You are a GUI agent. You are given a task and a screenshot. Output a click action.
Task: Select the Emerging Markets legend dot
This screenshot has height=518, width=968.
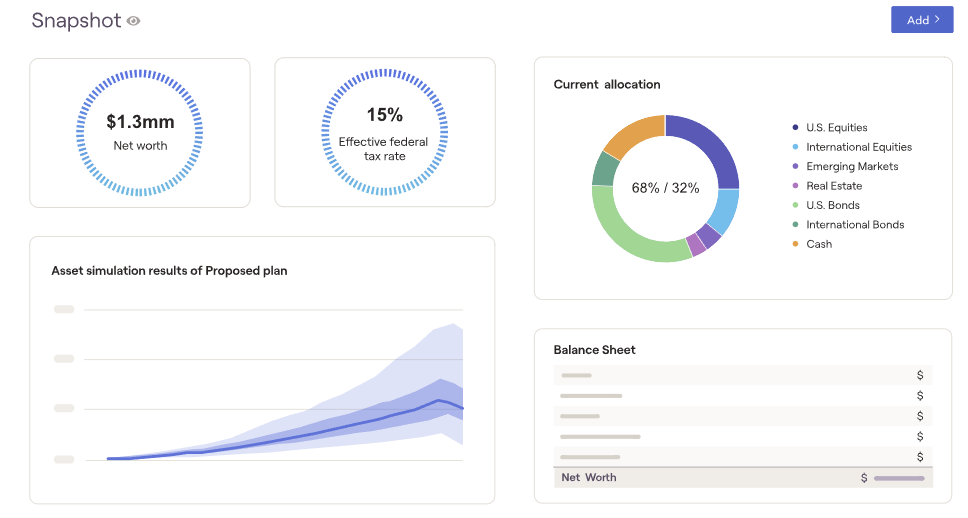click(795, 167)
